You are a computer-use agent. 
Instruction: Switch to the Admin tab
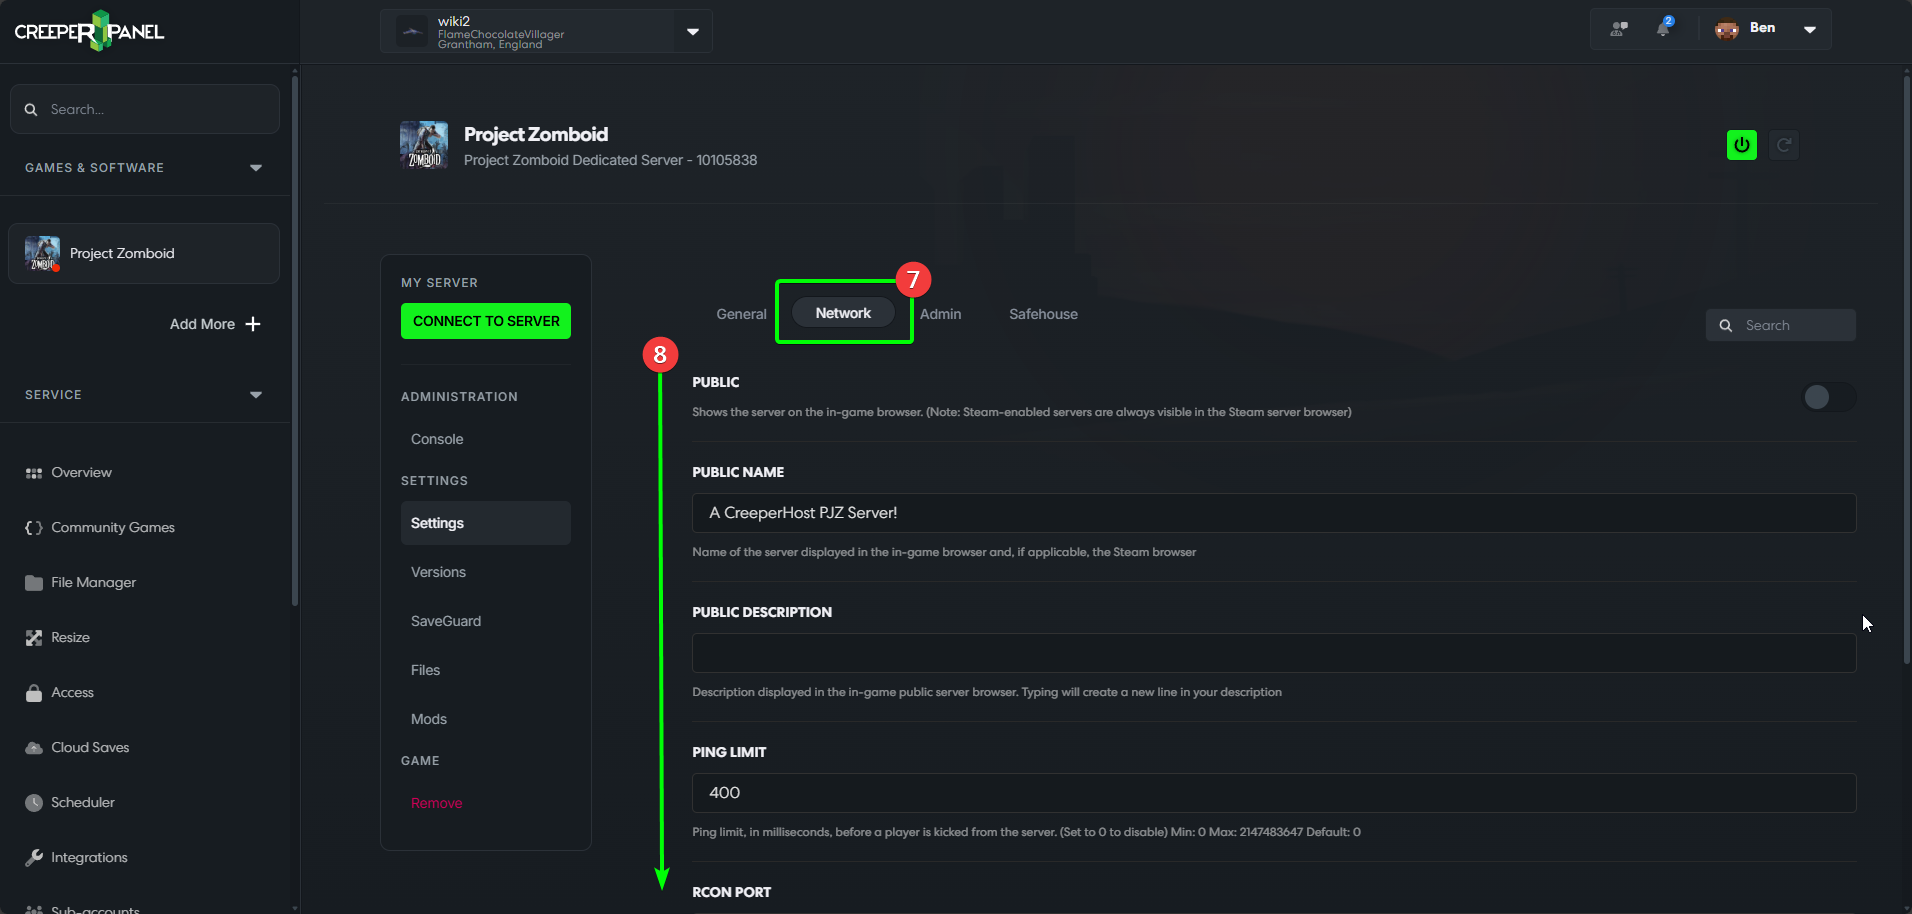click(x=940, y=314)
